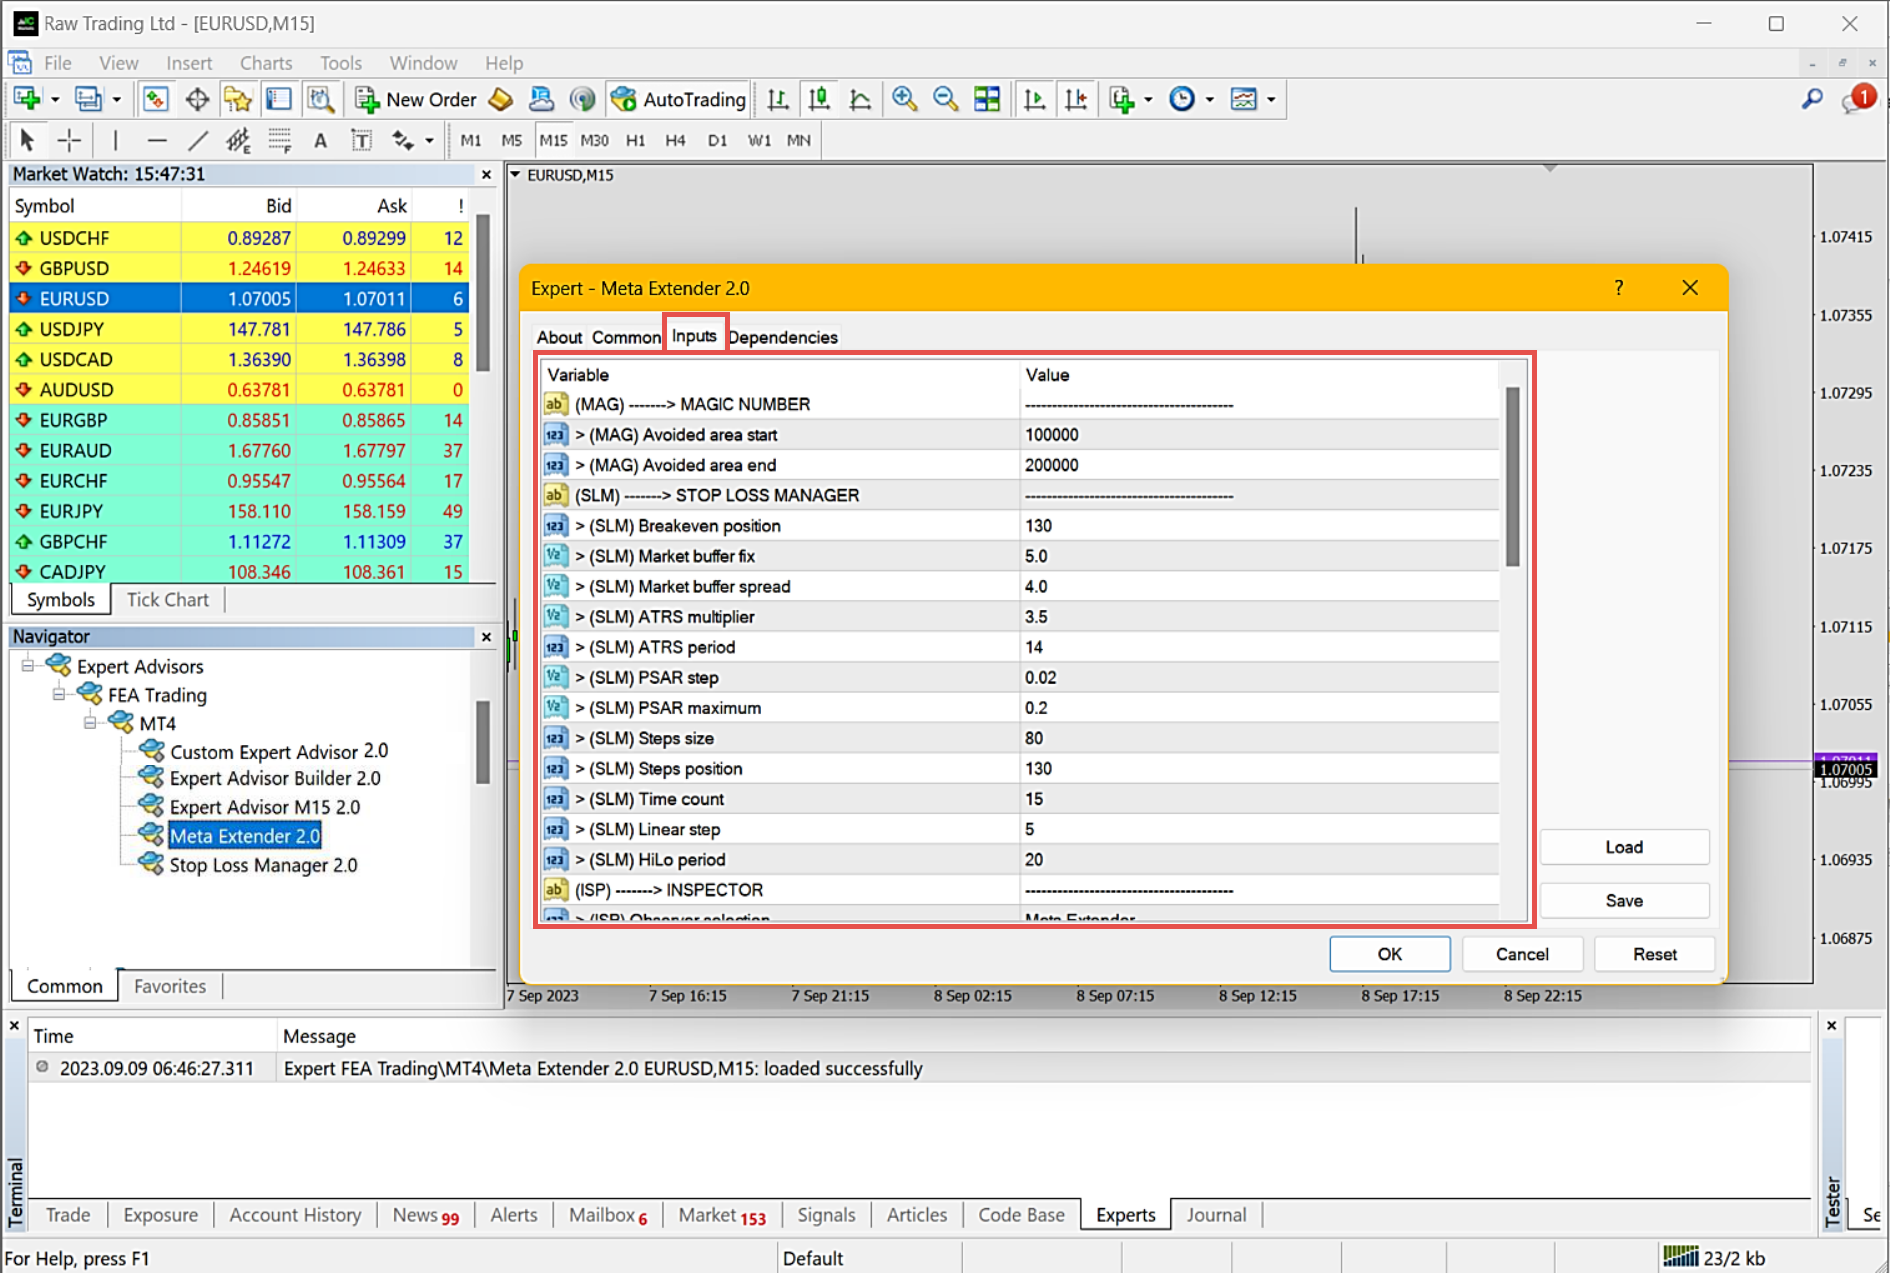1890x1273 pixels.
Task: Switch to the Common tab in Expert dialog
Action: 626,337
